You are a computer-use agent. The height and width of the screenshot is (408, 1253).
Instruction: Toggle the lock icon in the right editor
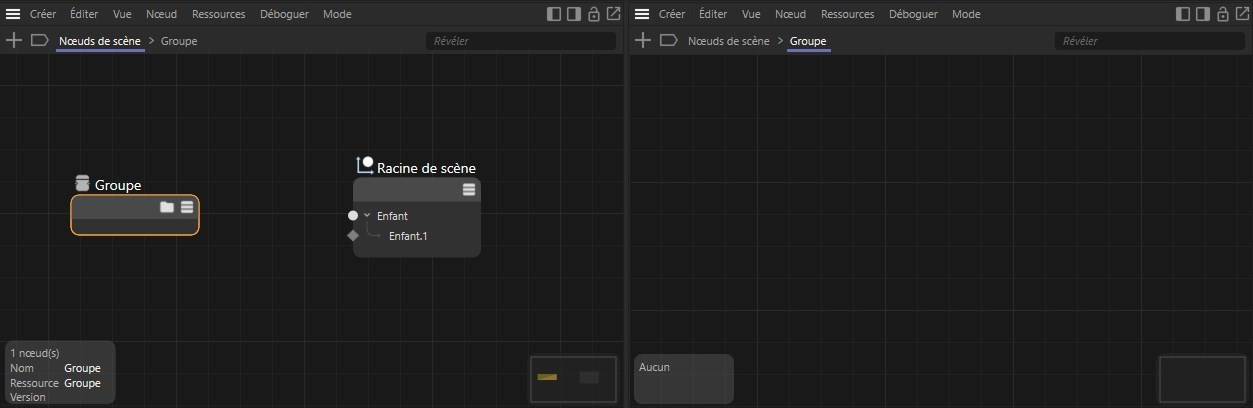click(x=1222, y=14)
